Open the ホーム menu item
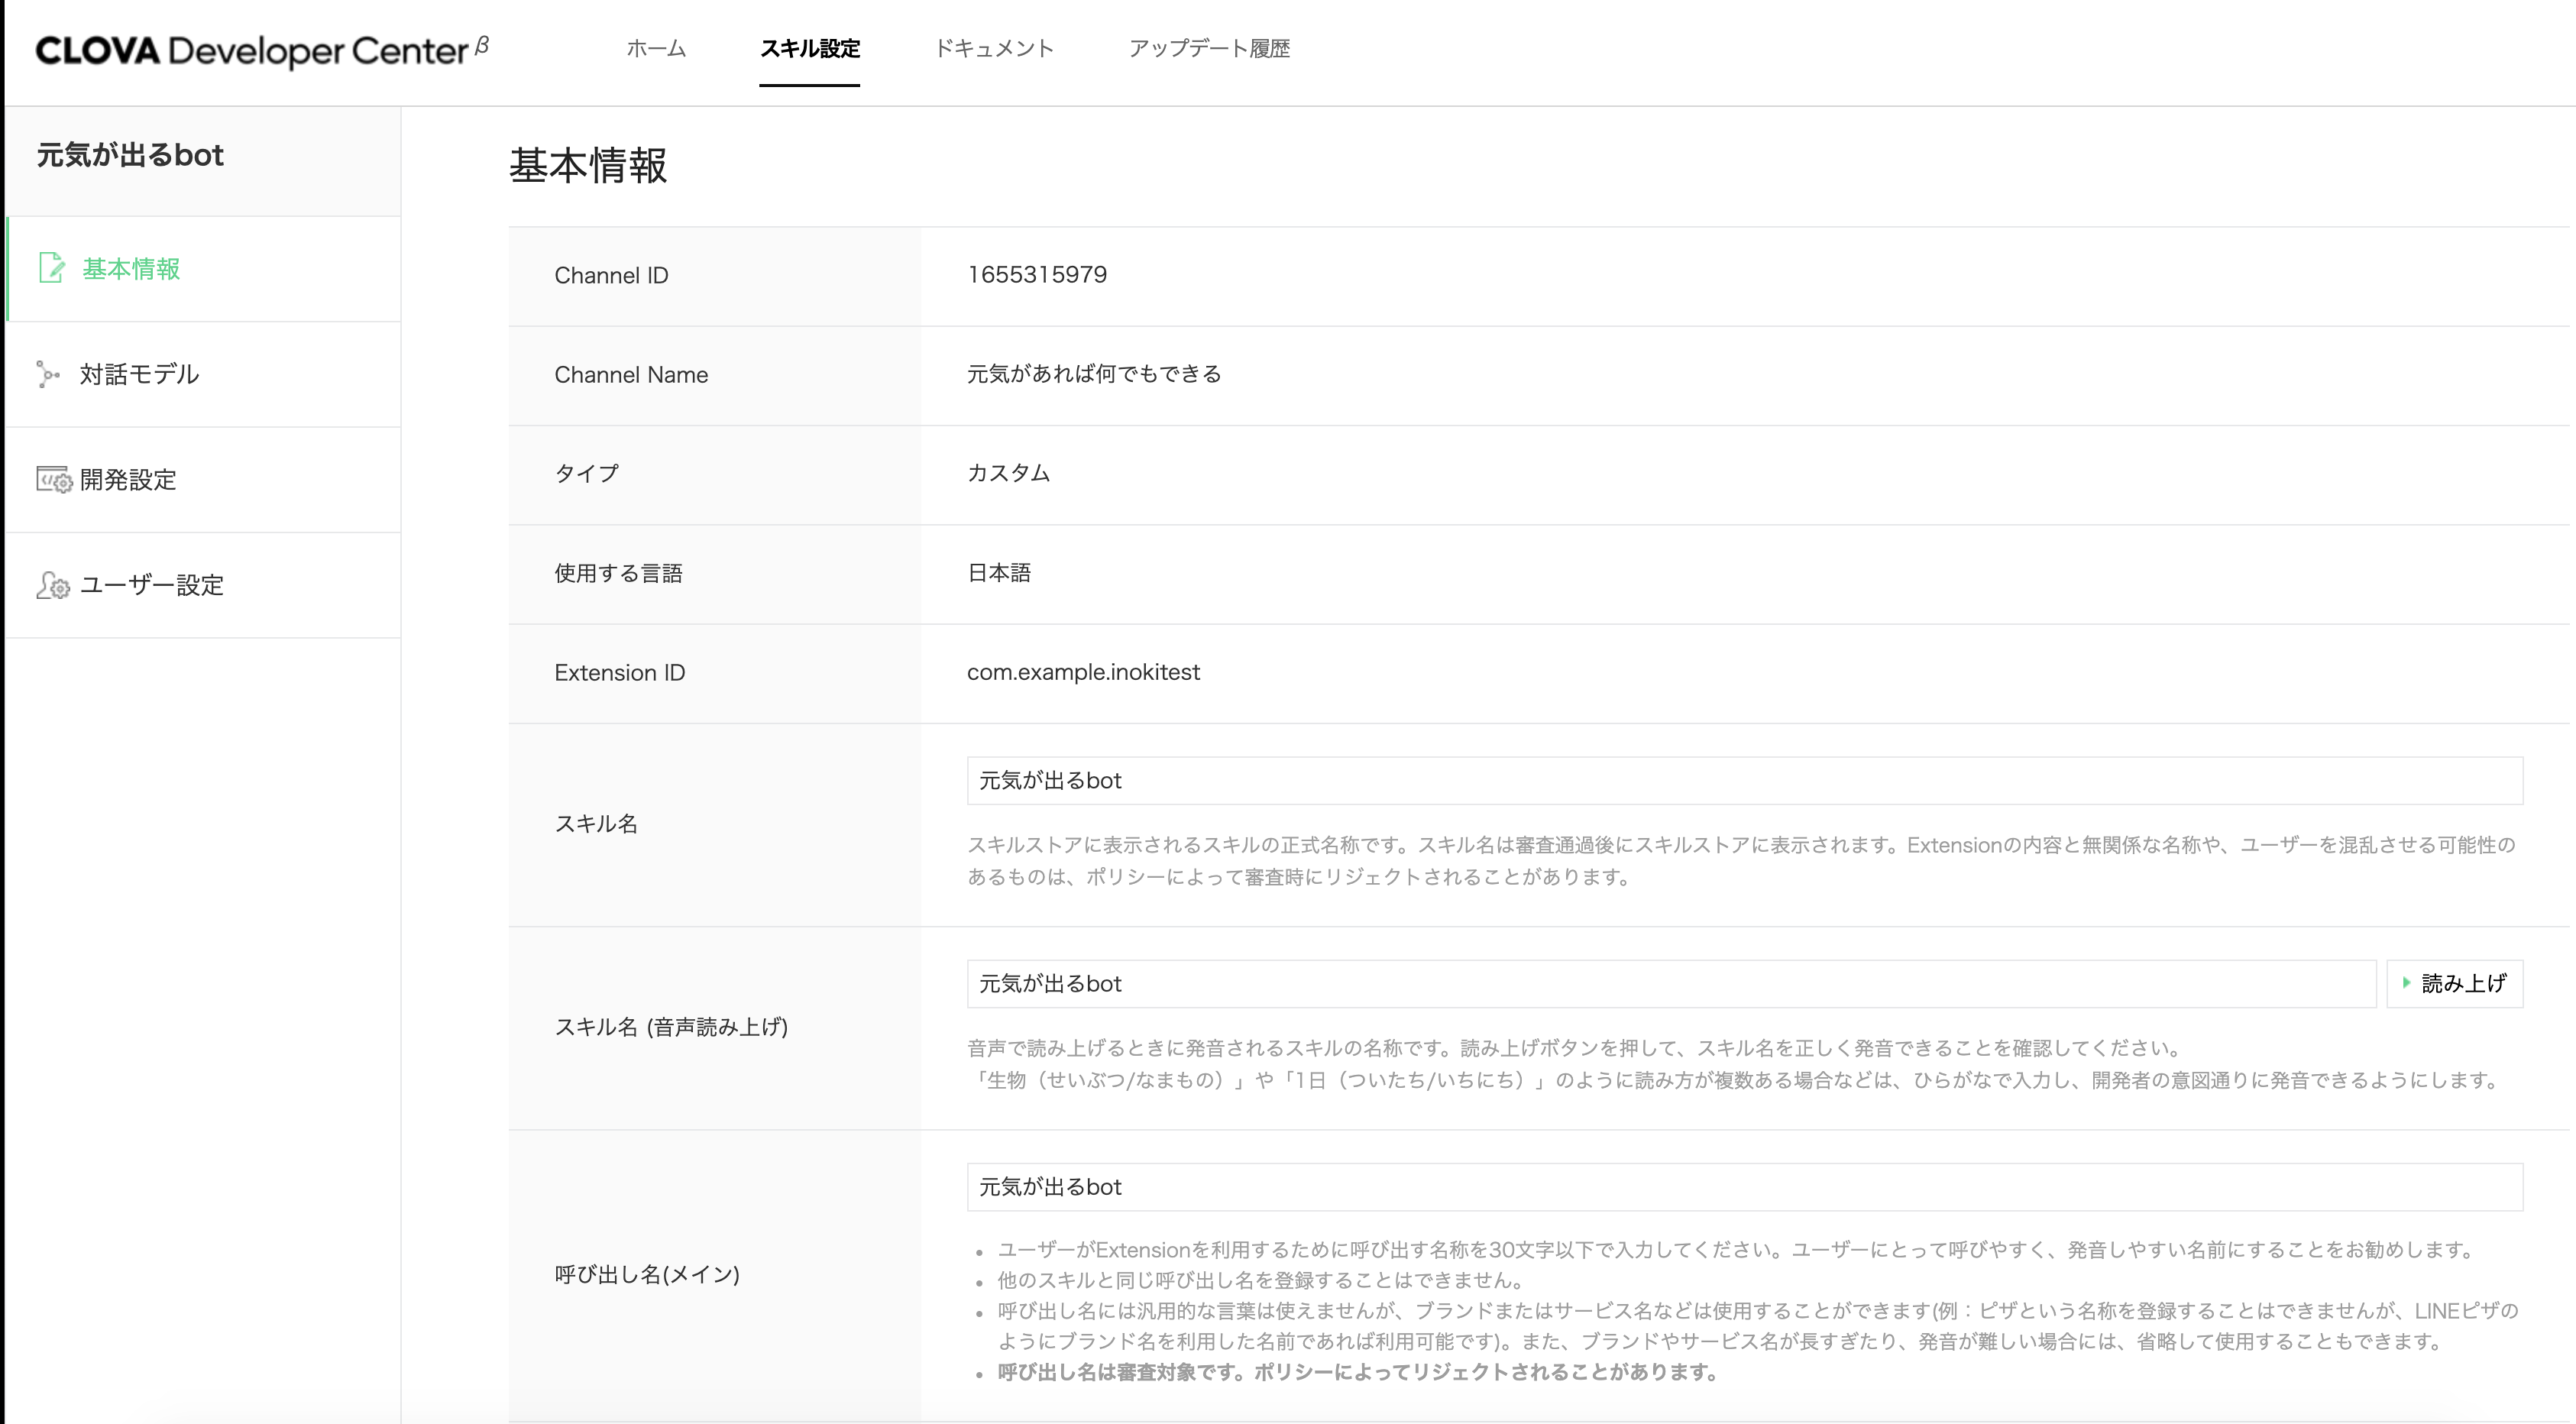 point(655,49)
